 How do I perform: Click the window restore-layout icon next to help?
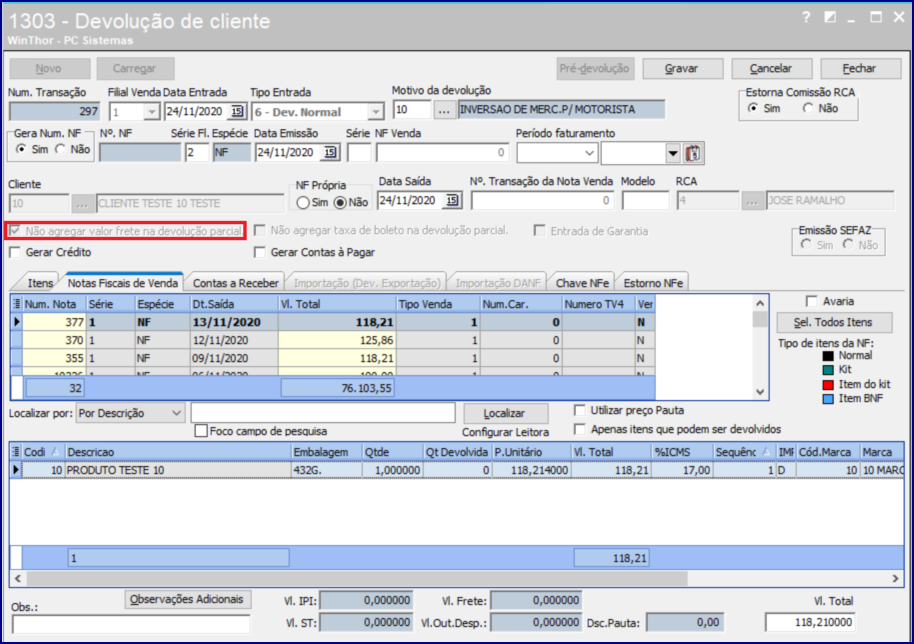[x=830, y=18]
